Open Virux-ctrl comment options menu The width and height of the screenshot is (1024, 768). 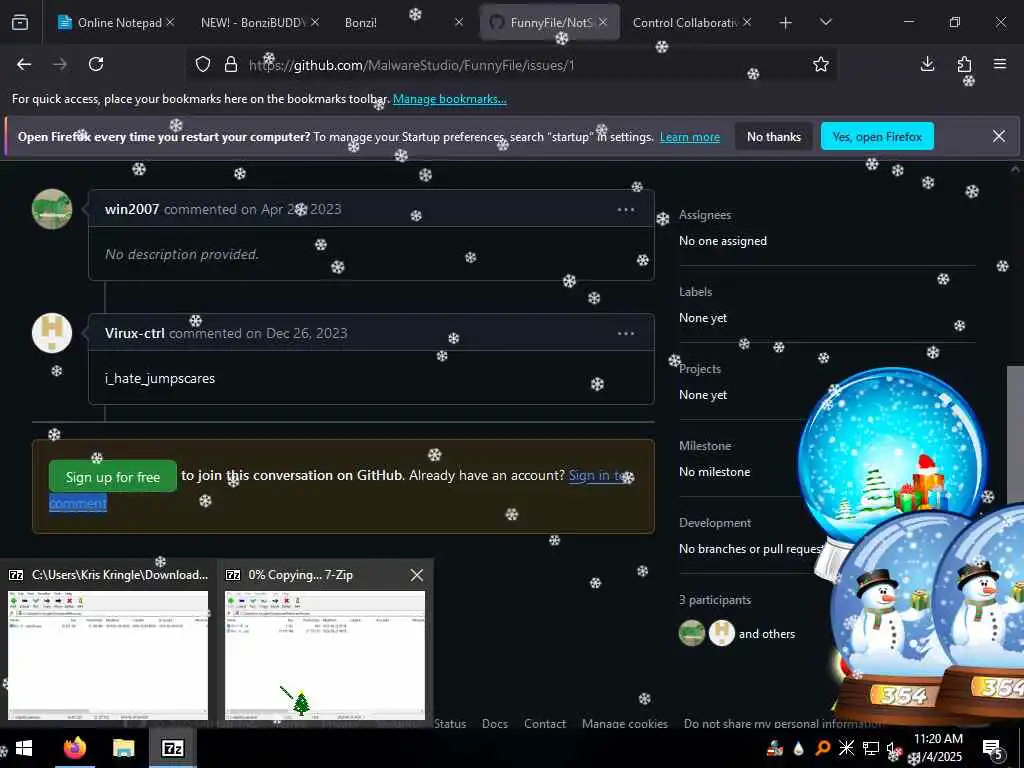(x=626, y=333)
